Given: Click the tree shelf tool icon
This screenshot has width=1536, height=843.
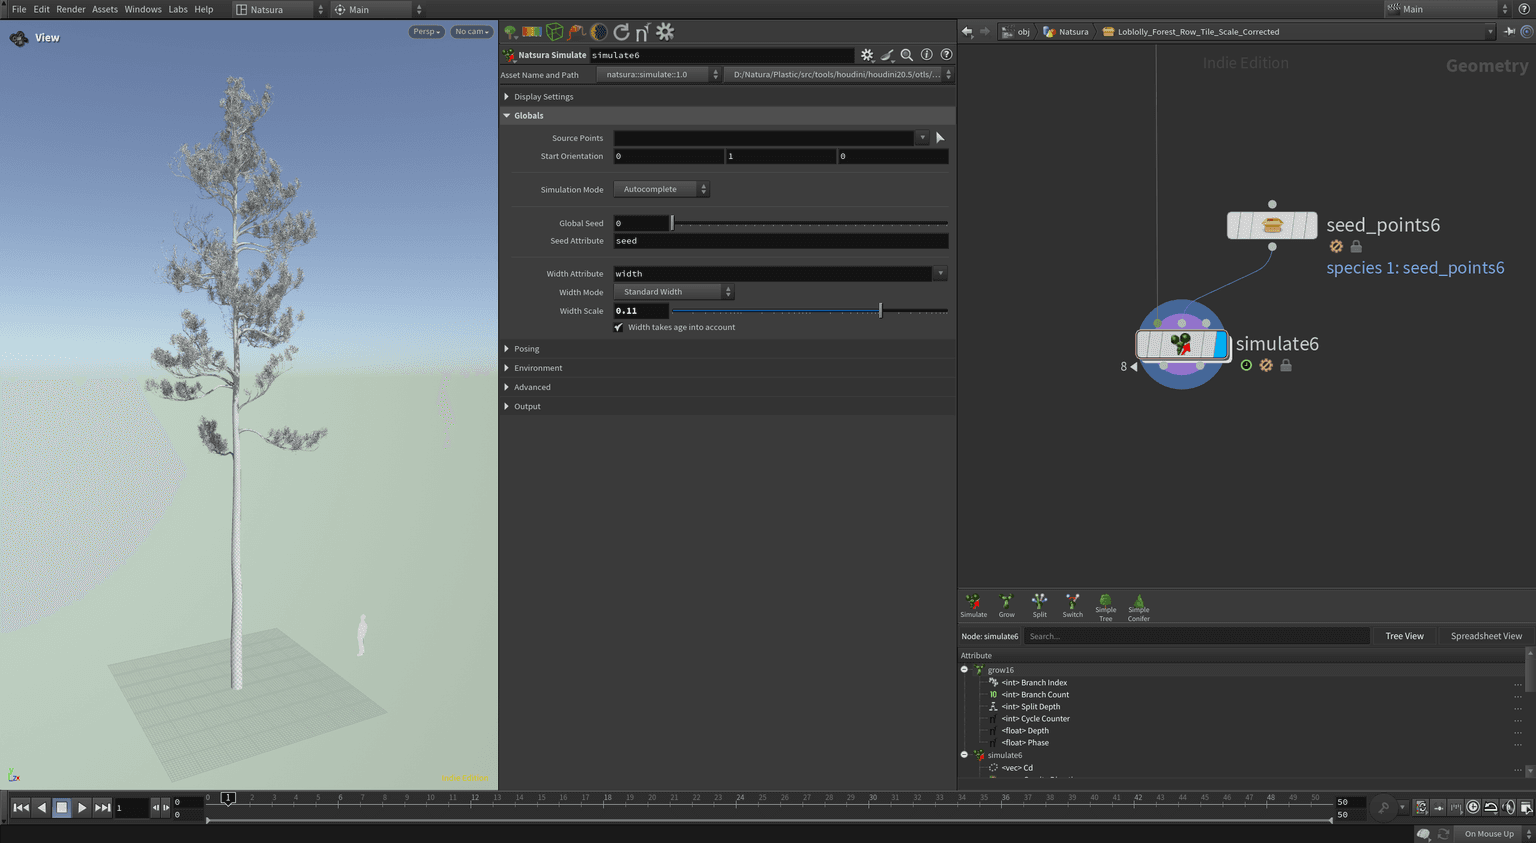Looking at the screenshot, I should (x=510, y=32).
